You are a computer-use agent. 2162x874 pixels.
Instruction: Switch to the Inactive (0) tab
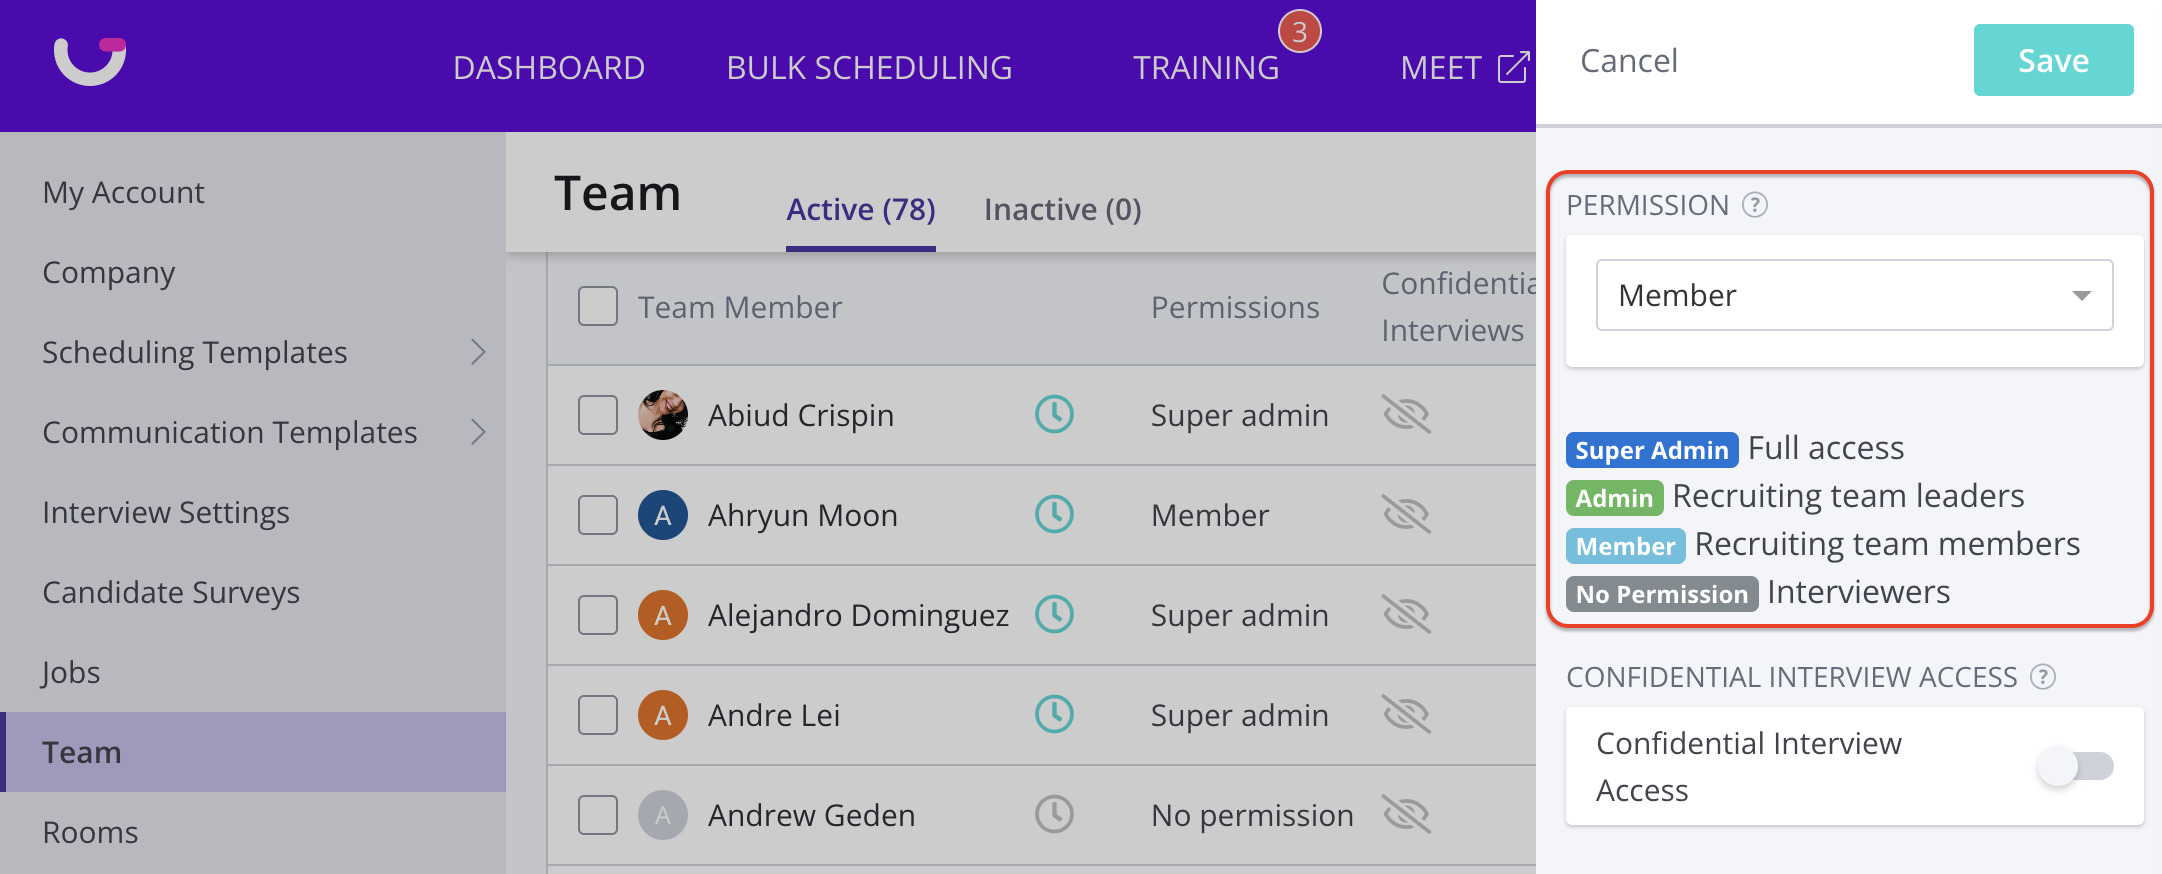pos(1062,209)
